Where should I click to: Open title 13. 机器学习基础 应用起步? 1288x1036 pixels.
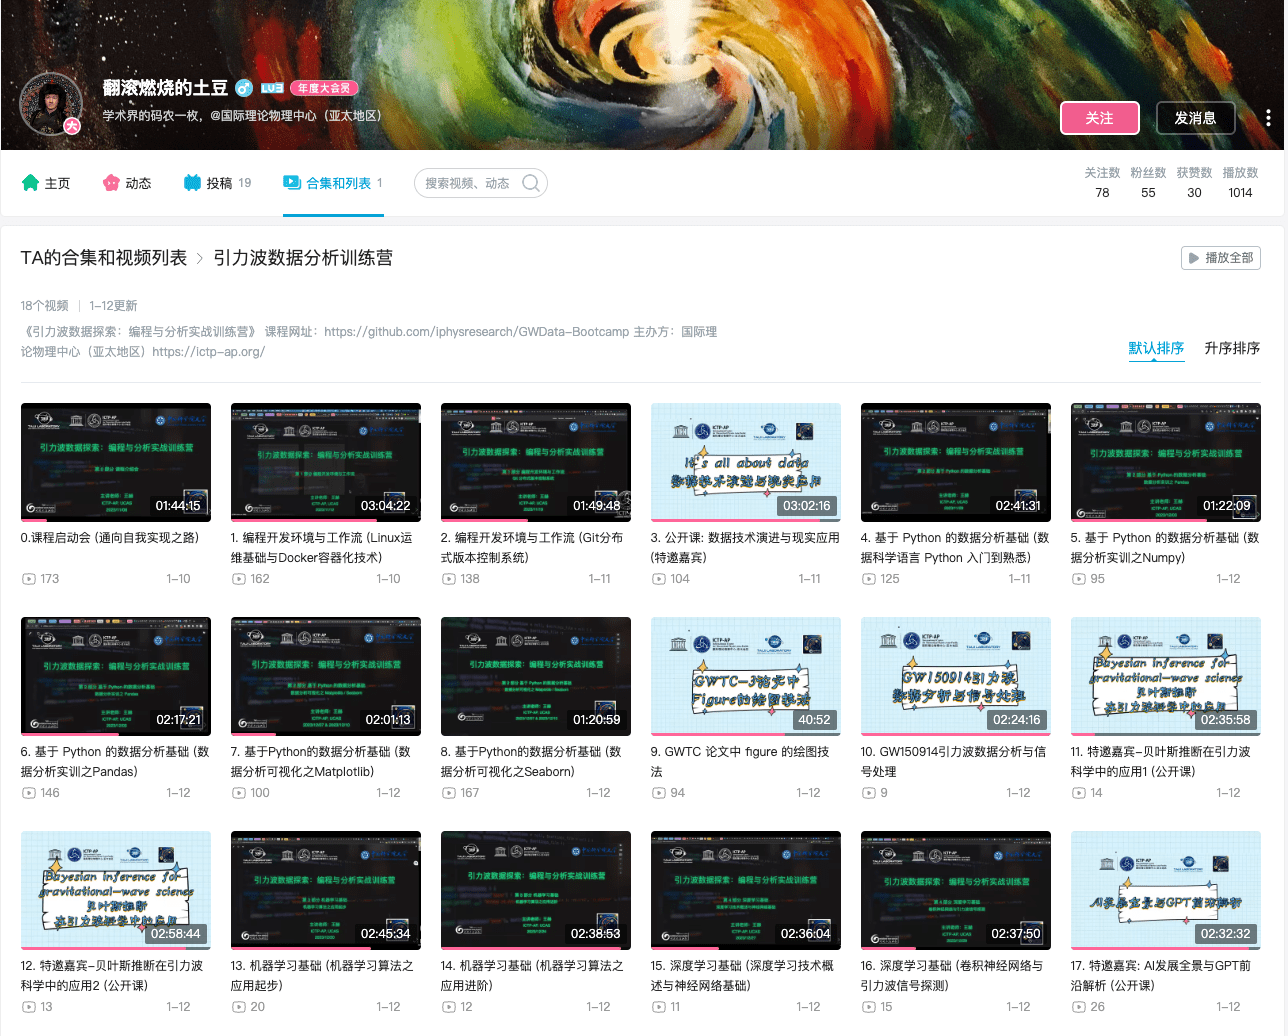pyautogui.click(x=322, y=976)
